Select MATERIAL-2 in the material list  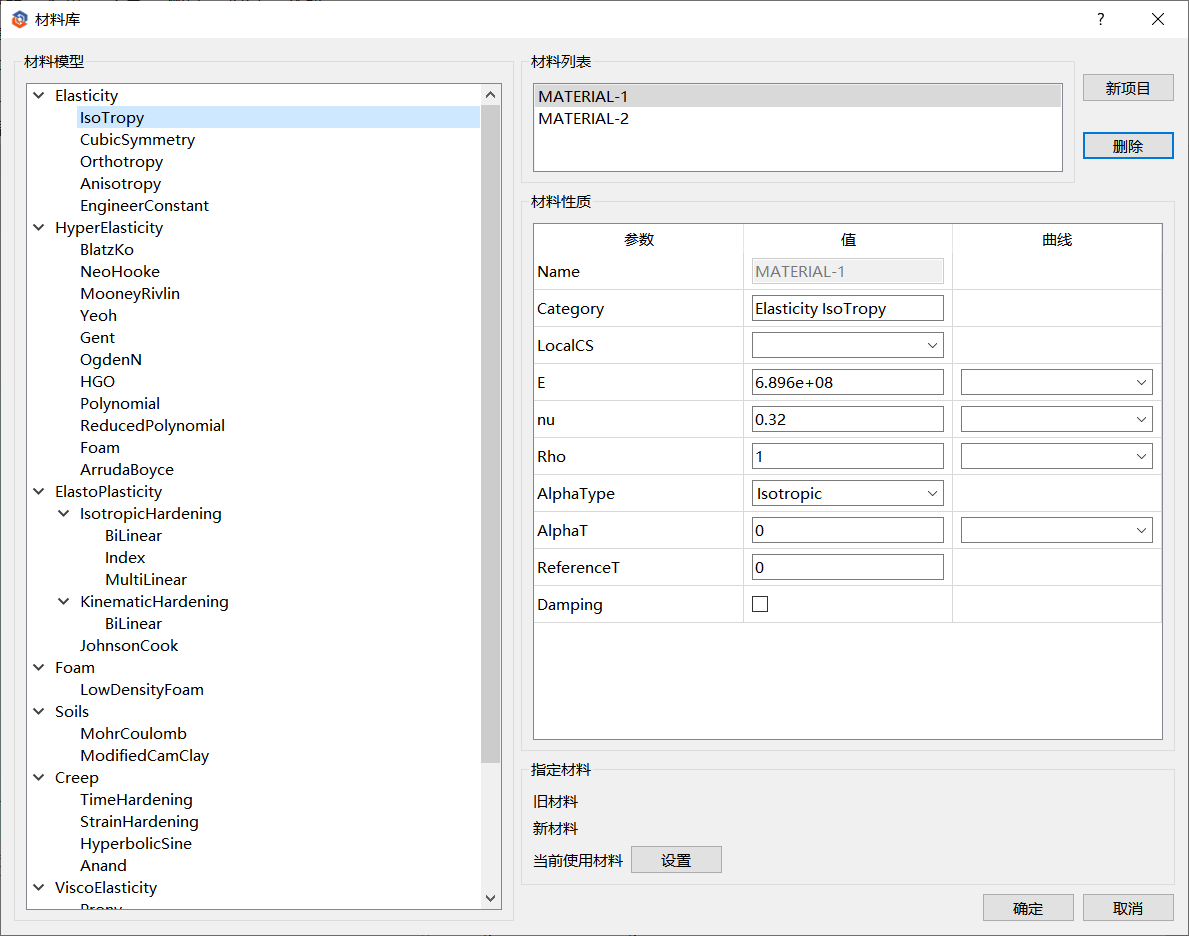pyautogui.click(x=797, y=118)
